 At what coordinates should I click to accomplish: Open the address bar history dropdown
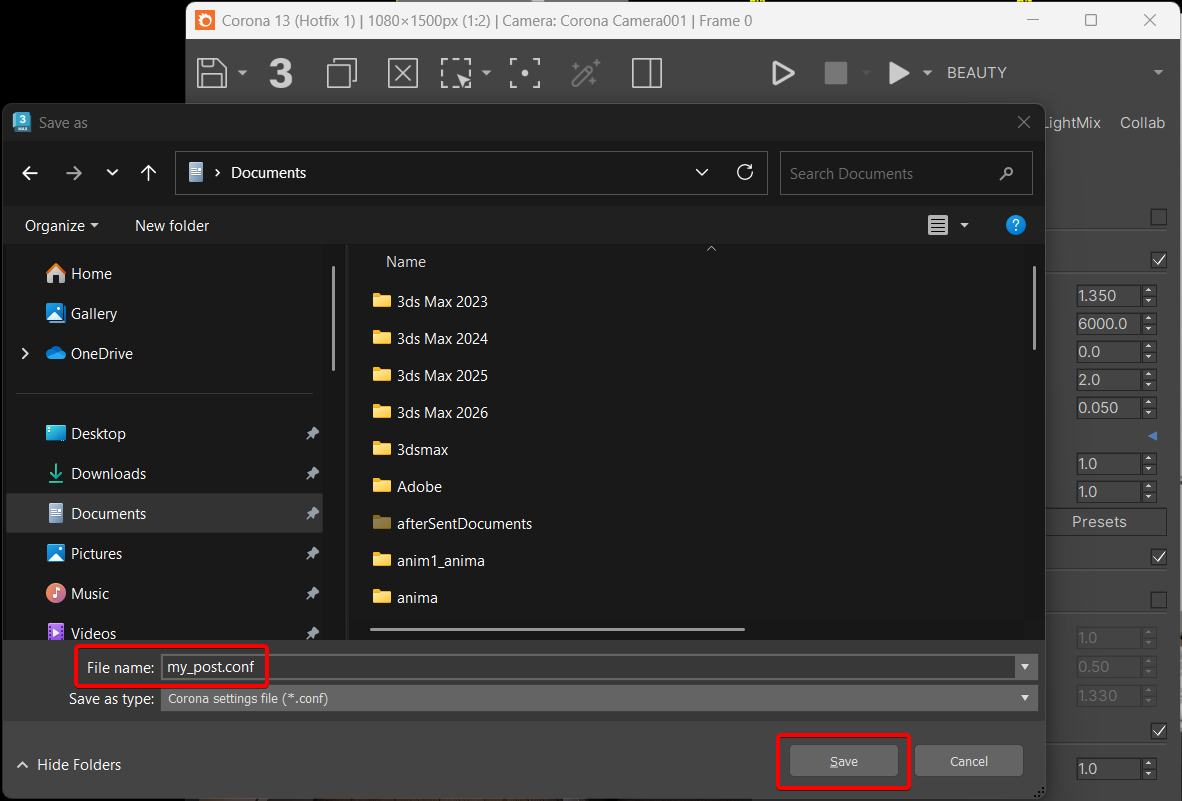point(702,173)
